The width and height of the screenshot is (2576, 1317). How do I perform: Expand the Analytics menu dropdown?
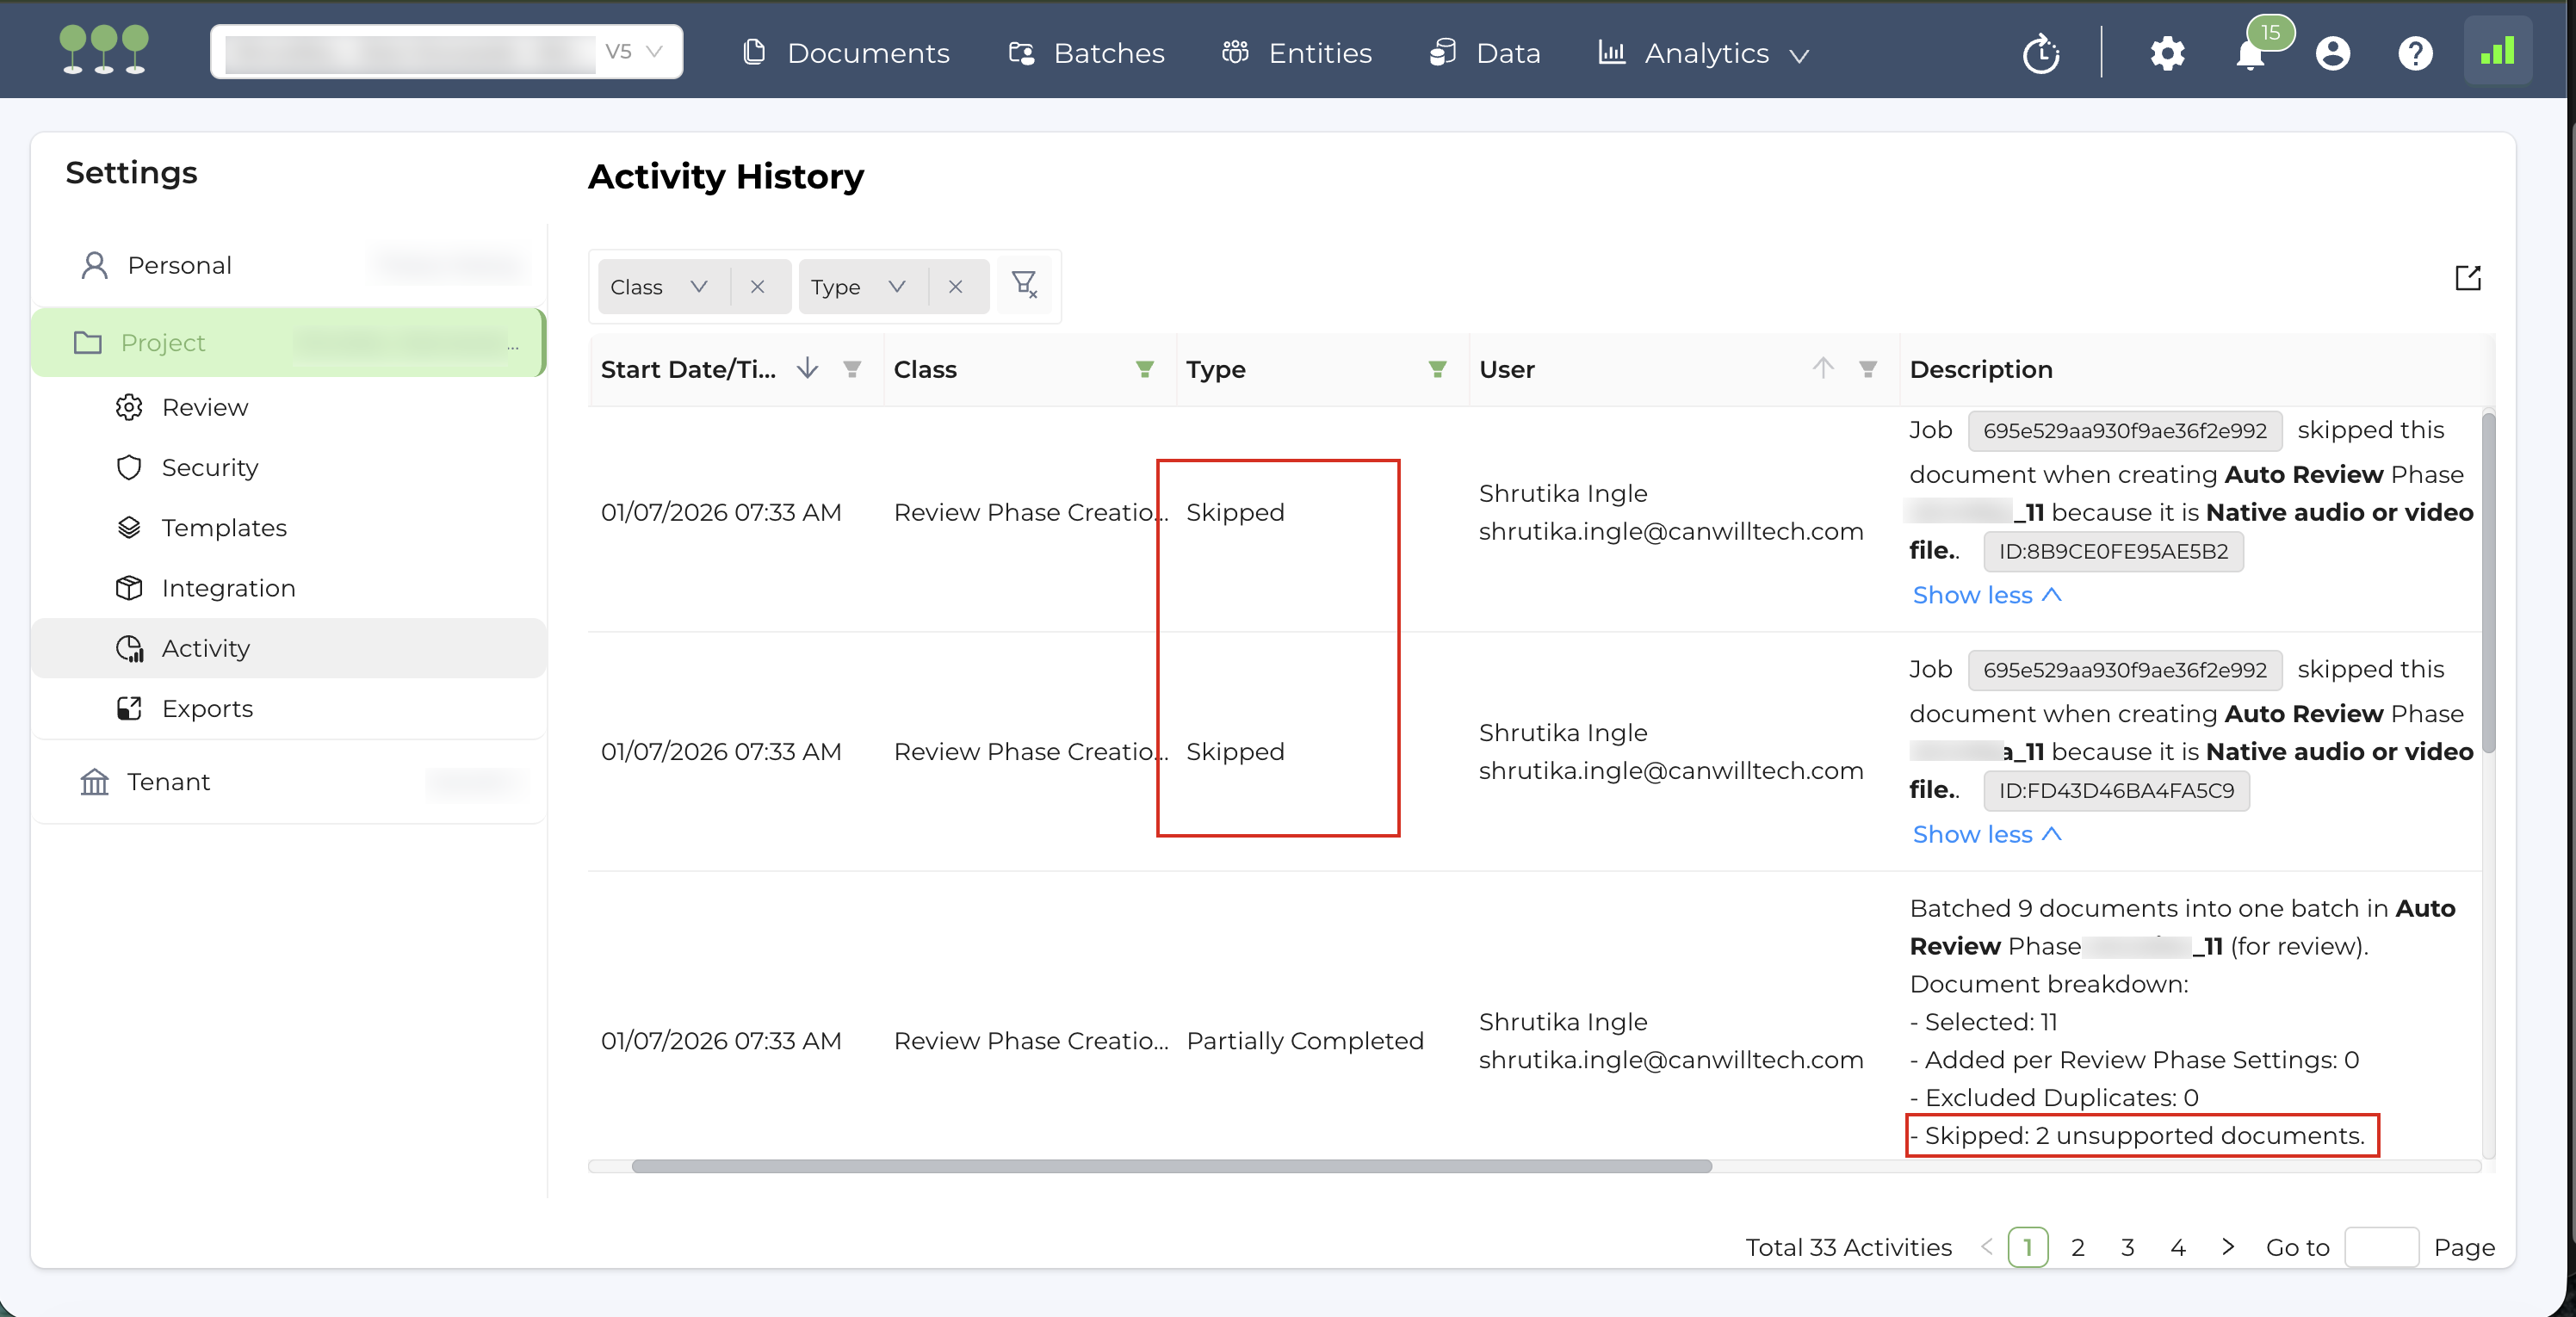tap(1706, 53)
